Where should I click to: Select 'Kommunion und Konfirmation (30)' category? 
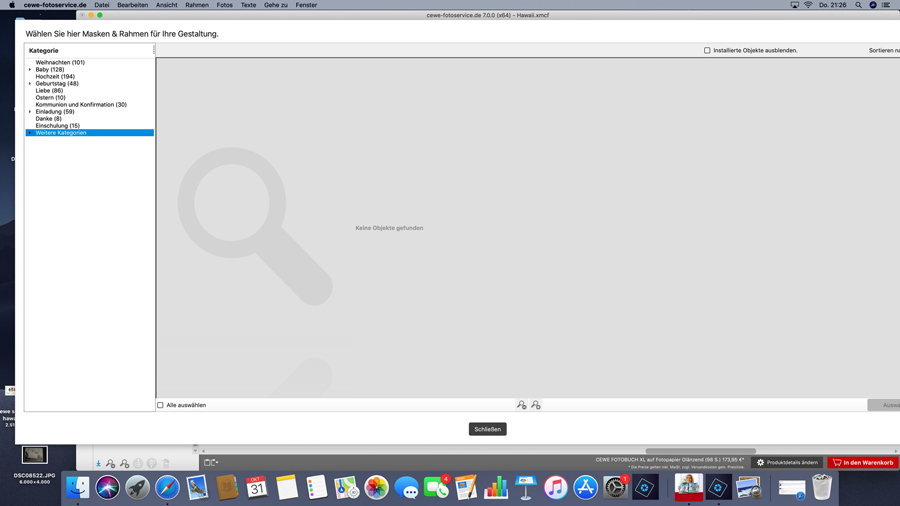click(81, 104)
